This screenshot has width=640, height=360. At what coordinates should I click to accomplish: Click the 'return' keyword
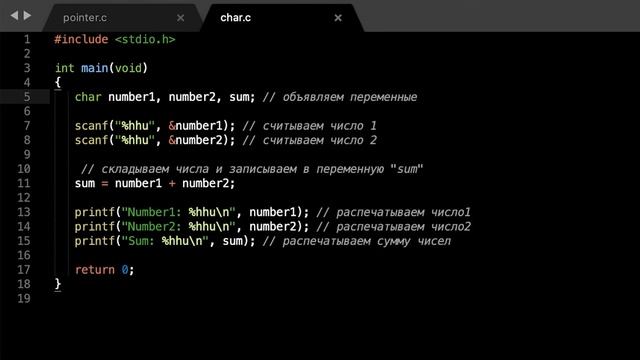coord(94,270)
